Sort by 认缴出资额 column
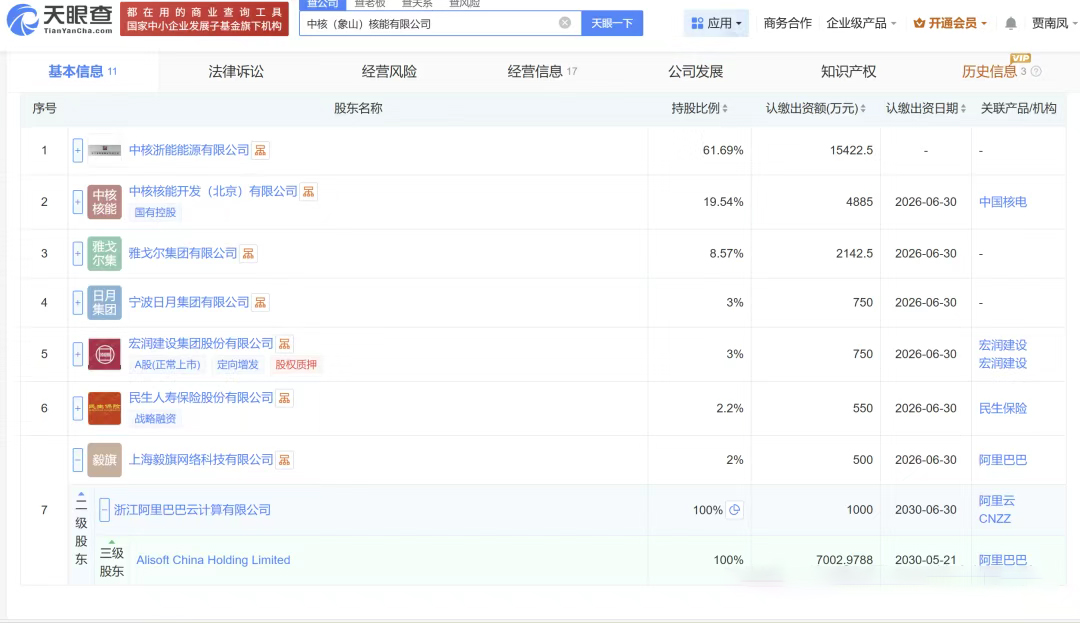 (x=816, y=108)
